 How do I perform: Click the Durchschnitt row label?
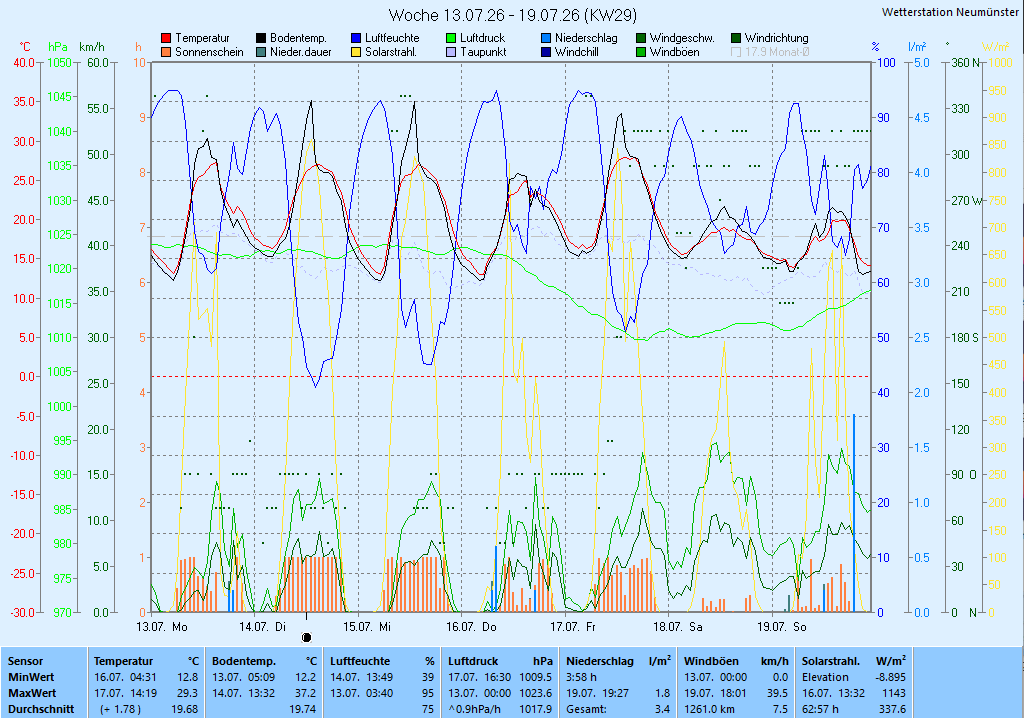[41, 710]
